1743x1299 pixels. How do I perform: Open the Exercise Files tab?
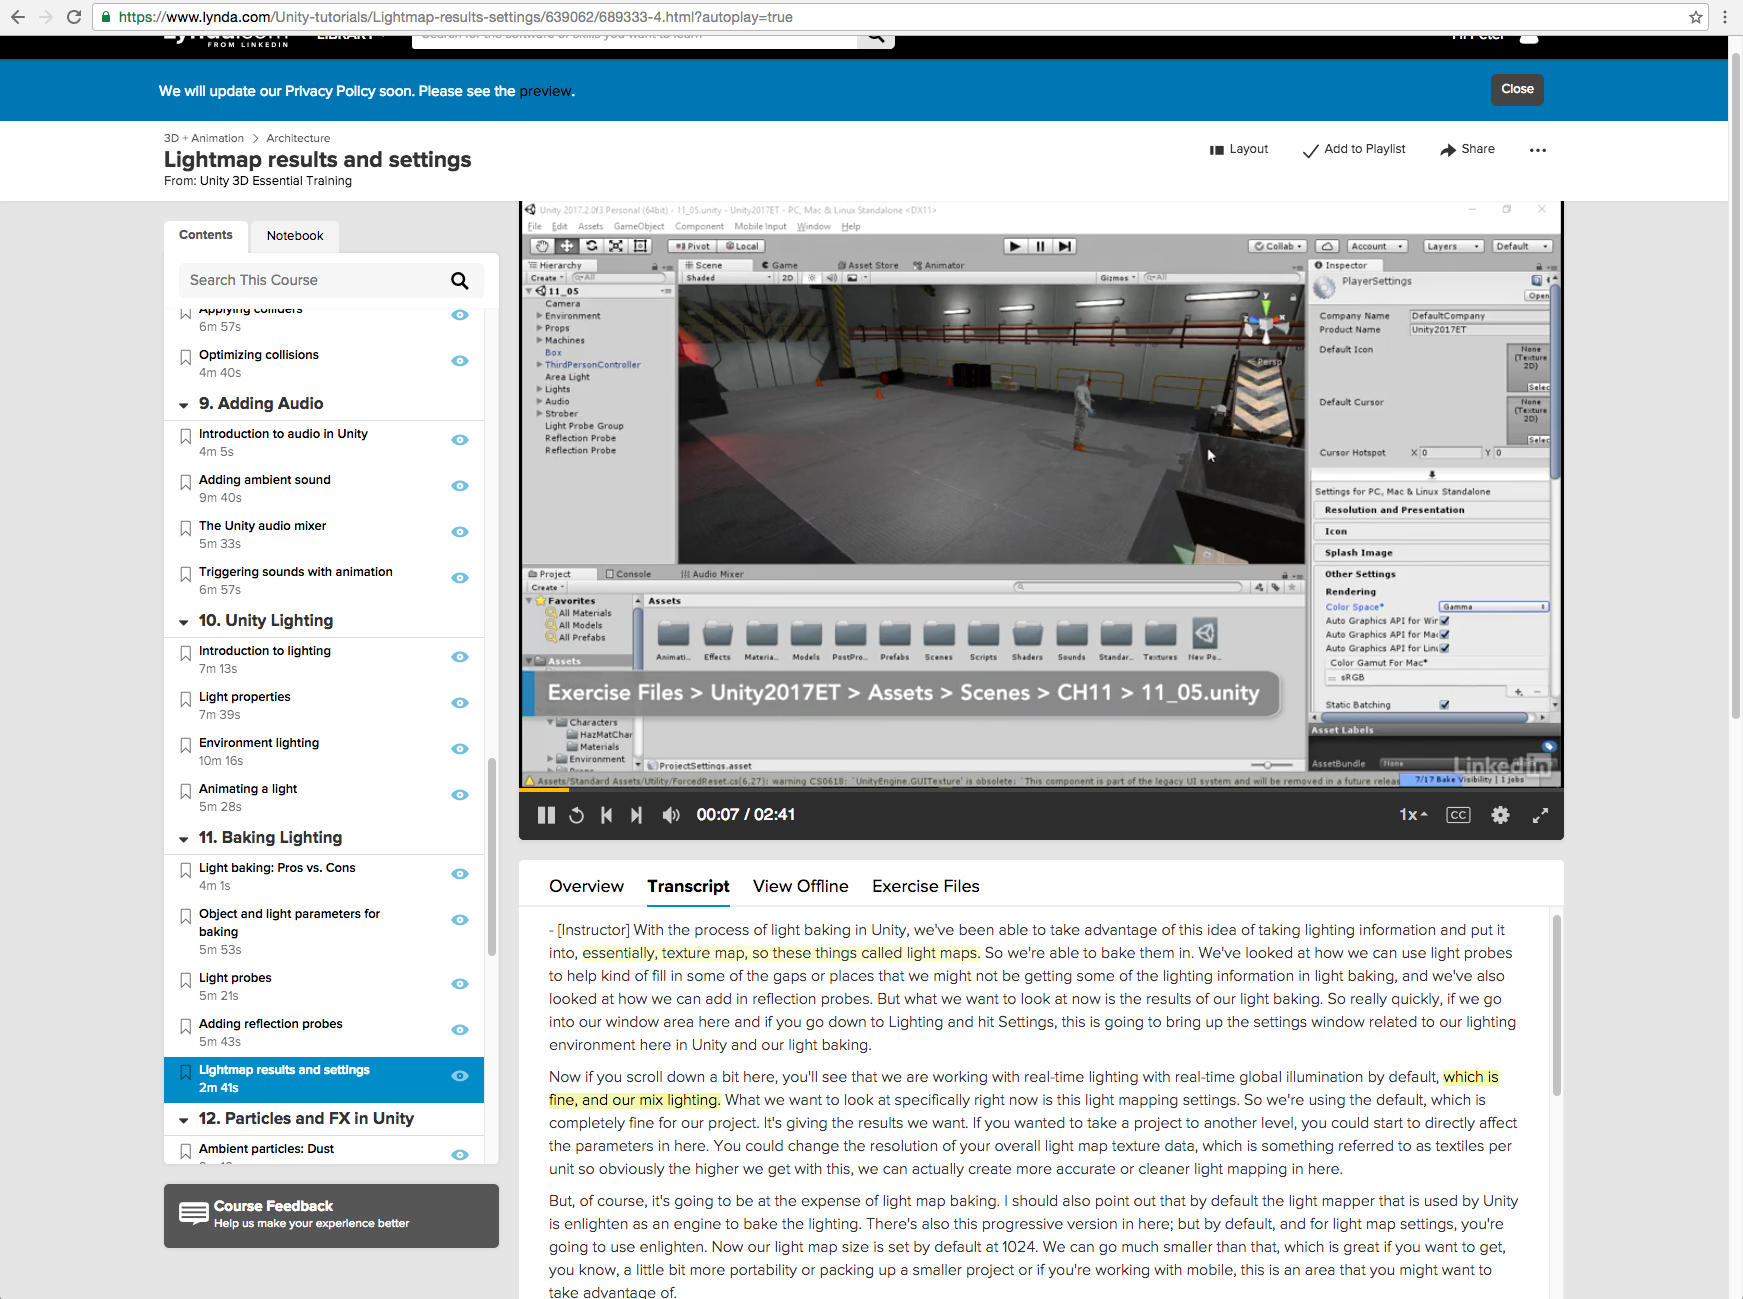click(x=926, y=886)
